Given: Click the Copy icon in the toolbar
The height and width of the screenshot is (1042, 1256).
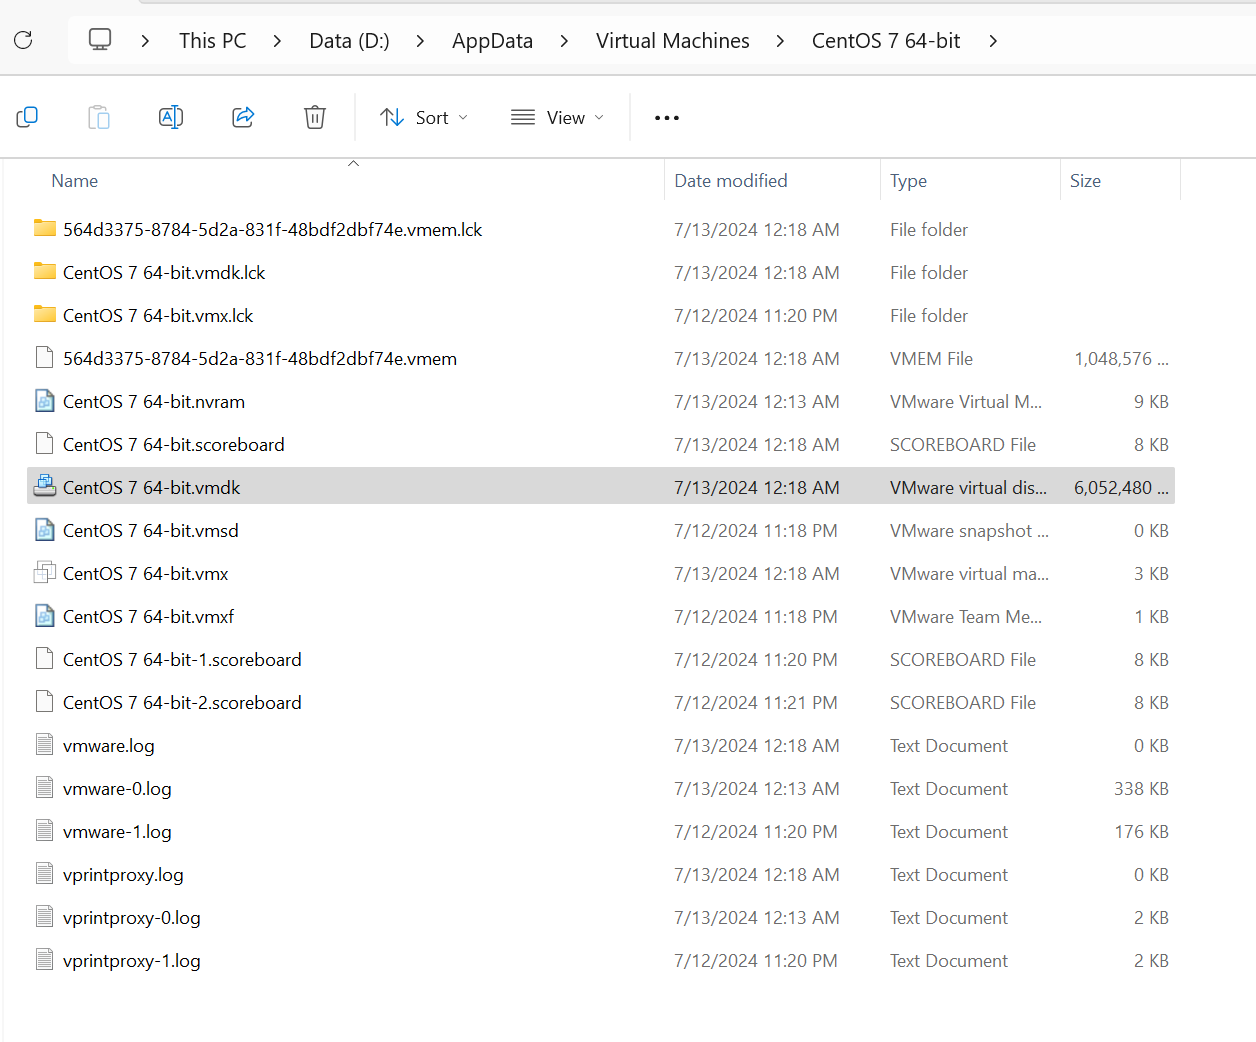Looking at the screenshot, I should [27, 117].
